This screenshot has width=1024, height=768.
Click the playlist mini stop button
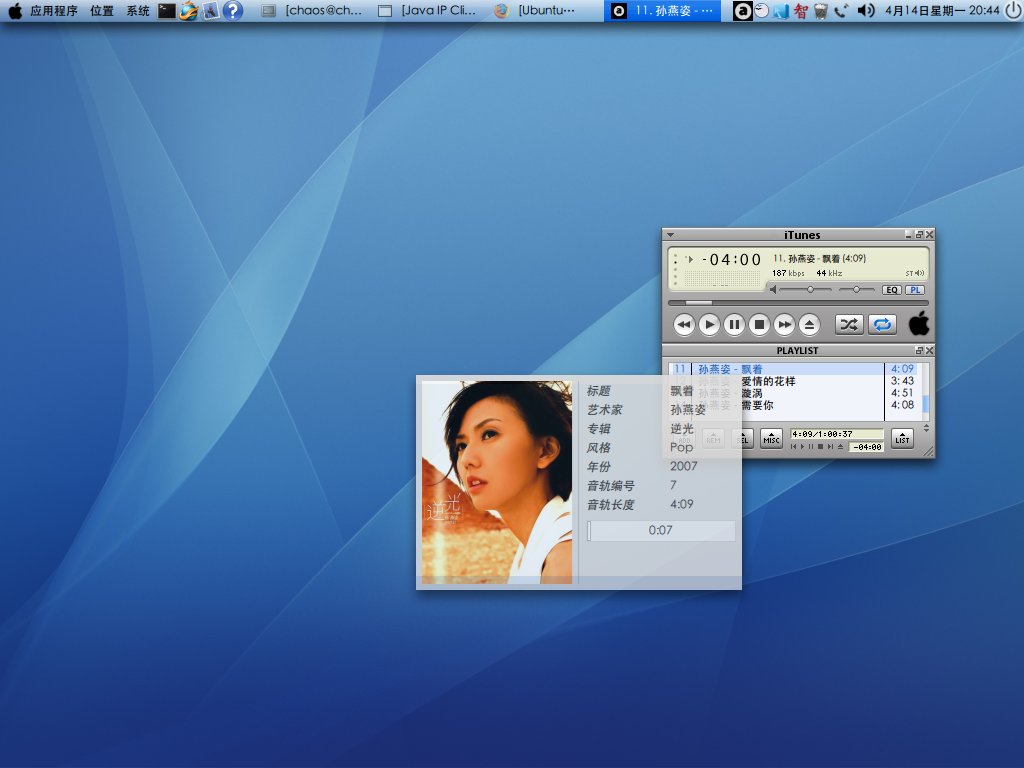click(x=820, y=447)
